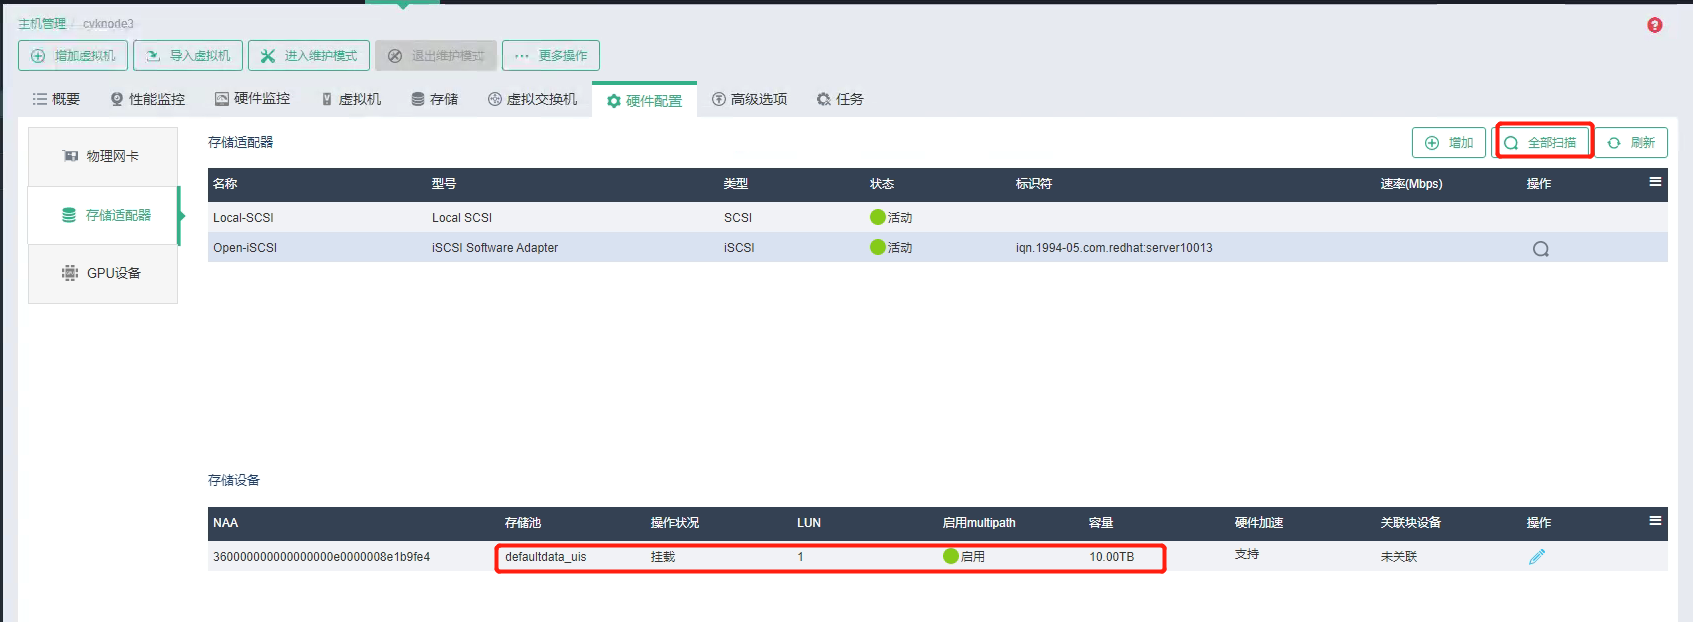Click the 活动 status in Open-iSCSI row

891,248
